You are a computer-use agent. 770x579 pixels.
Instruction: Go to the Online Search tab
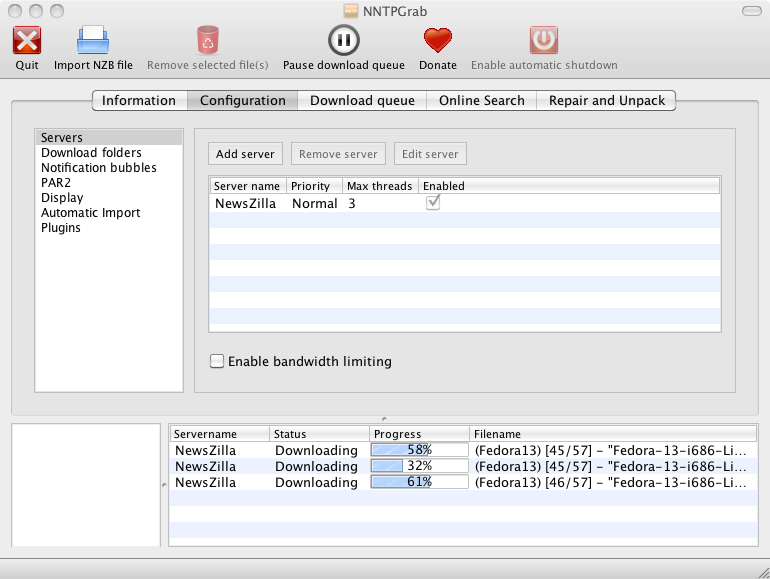pyautogui.click(x=481, y=100)
